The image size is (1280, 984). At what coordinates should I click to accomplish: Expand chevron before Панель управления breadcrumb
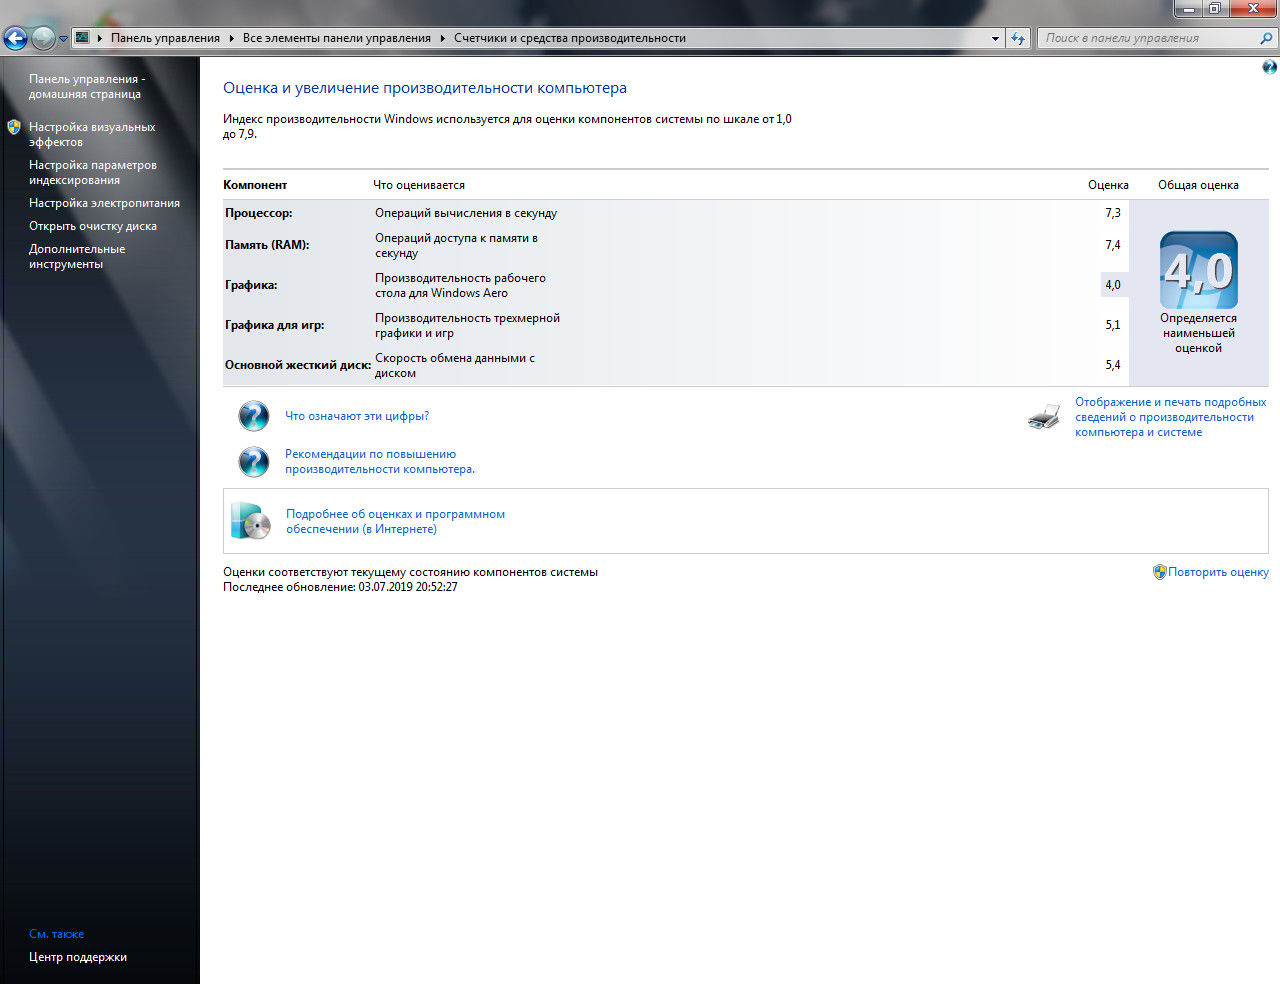[100, 38]
